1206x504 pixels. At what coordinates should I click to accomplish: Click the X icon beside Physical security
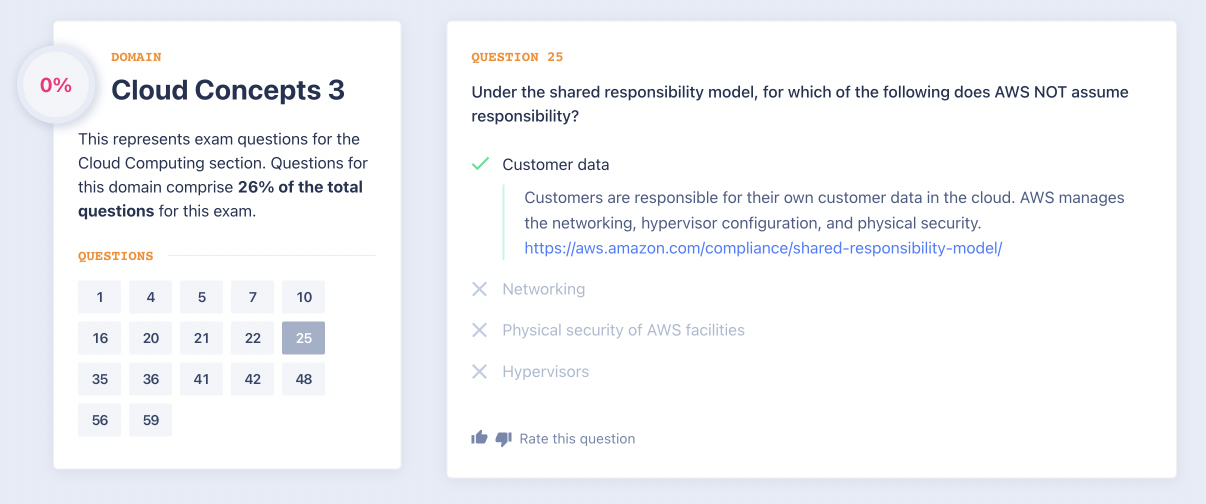click(480, 330)
